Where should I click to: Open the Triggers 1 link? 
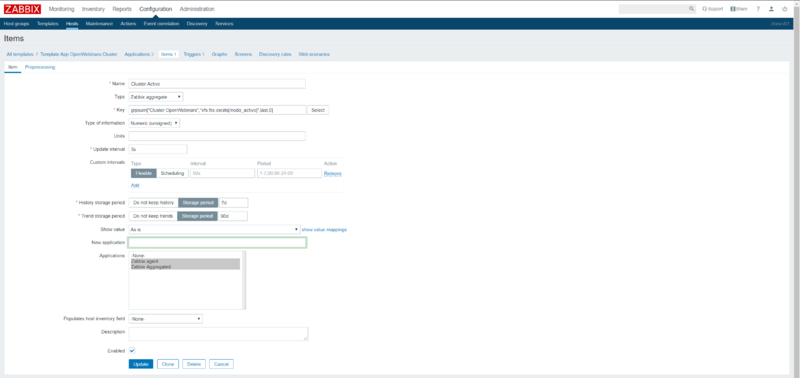[x=194, y=54]
